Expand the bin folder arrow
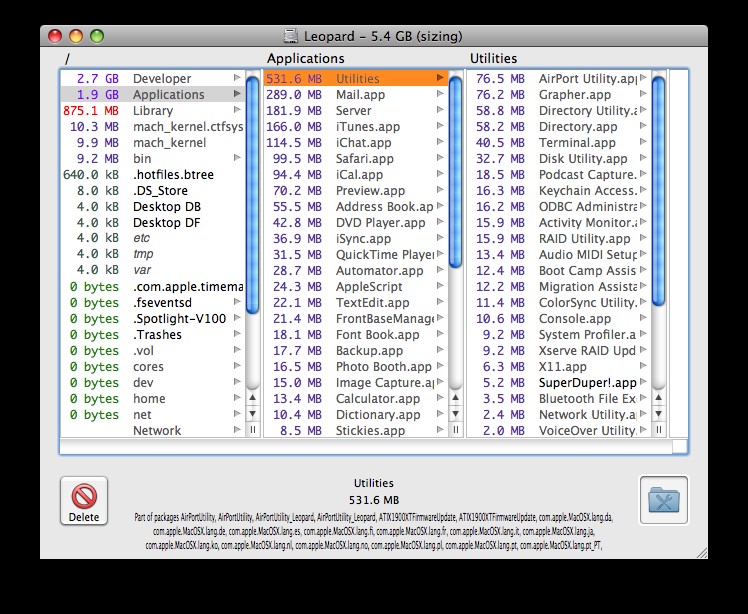This screenshot has height=614, width=748. 237,157
